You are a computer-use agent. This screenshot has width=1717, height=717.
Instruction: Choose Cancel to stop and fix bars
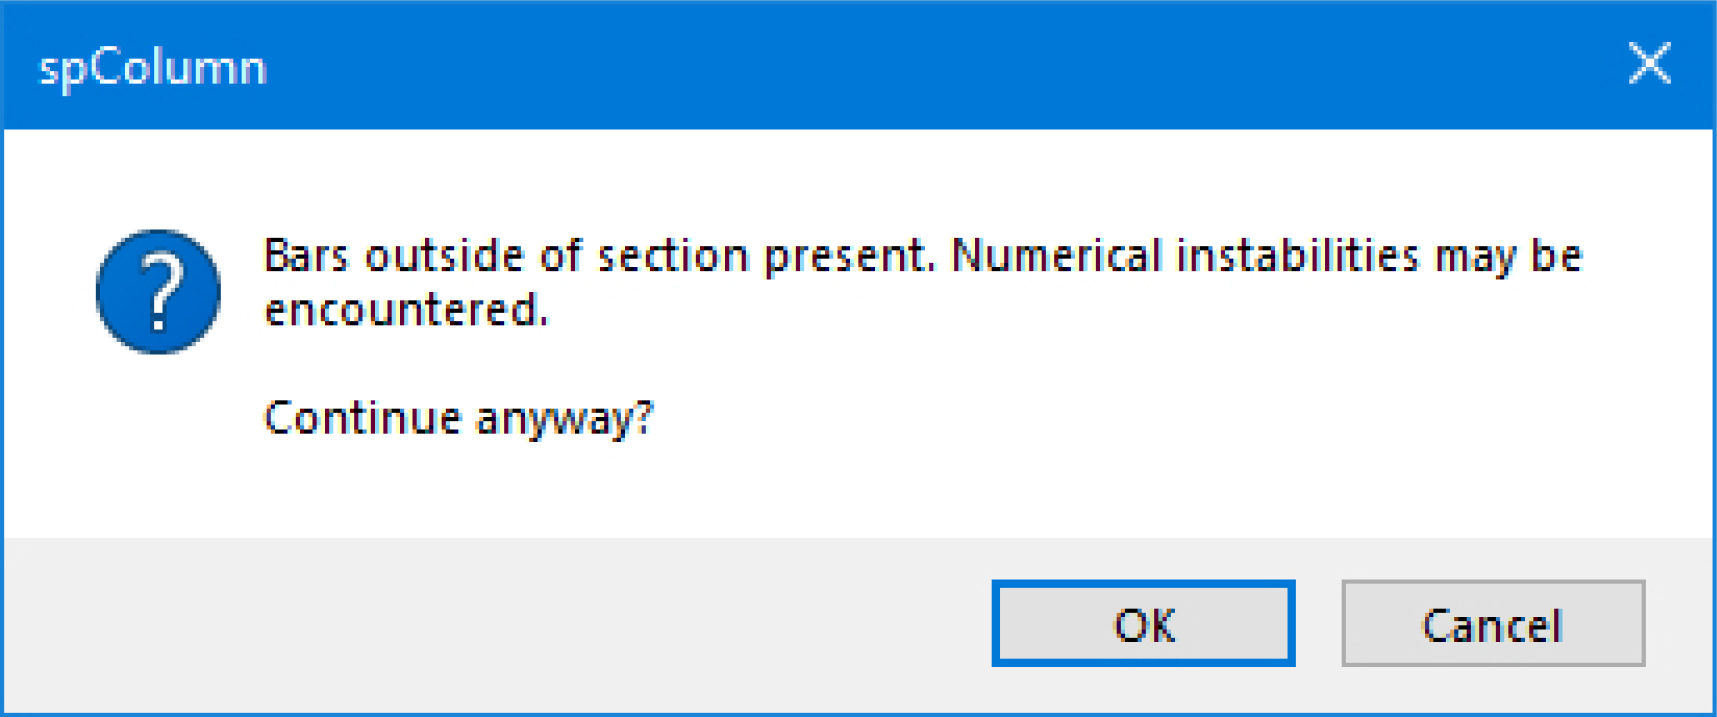(x=1492, y=624)
